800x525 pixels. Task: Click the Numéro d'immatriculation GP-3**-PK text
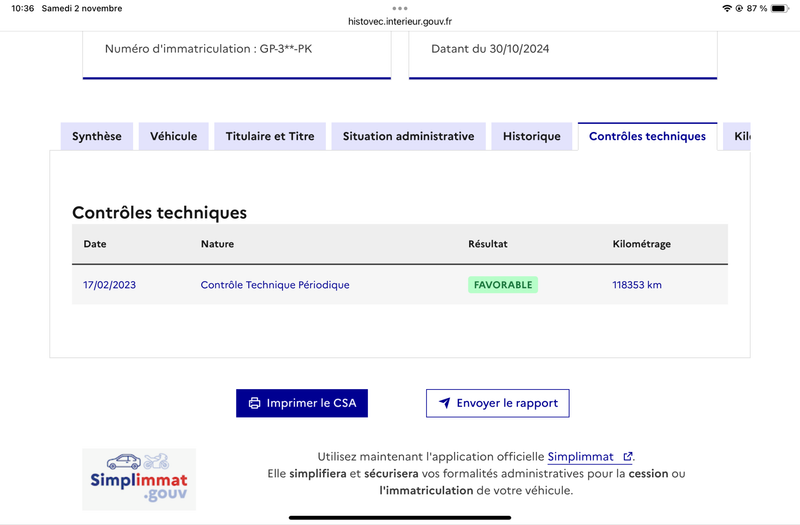point(208,49)
